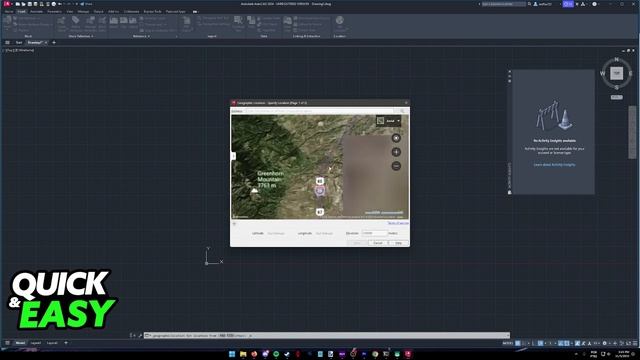
Task: Open the View ribbon tab
Action: pyautogui.click(x=70, y=11)
